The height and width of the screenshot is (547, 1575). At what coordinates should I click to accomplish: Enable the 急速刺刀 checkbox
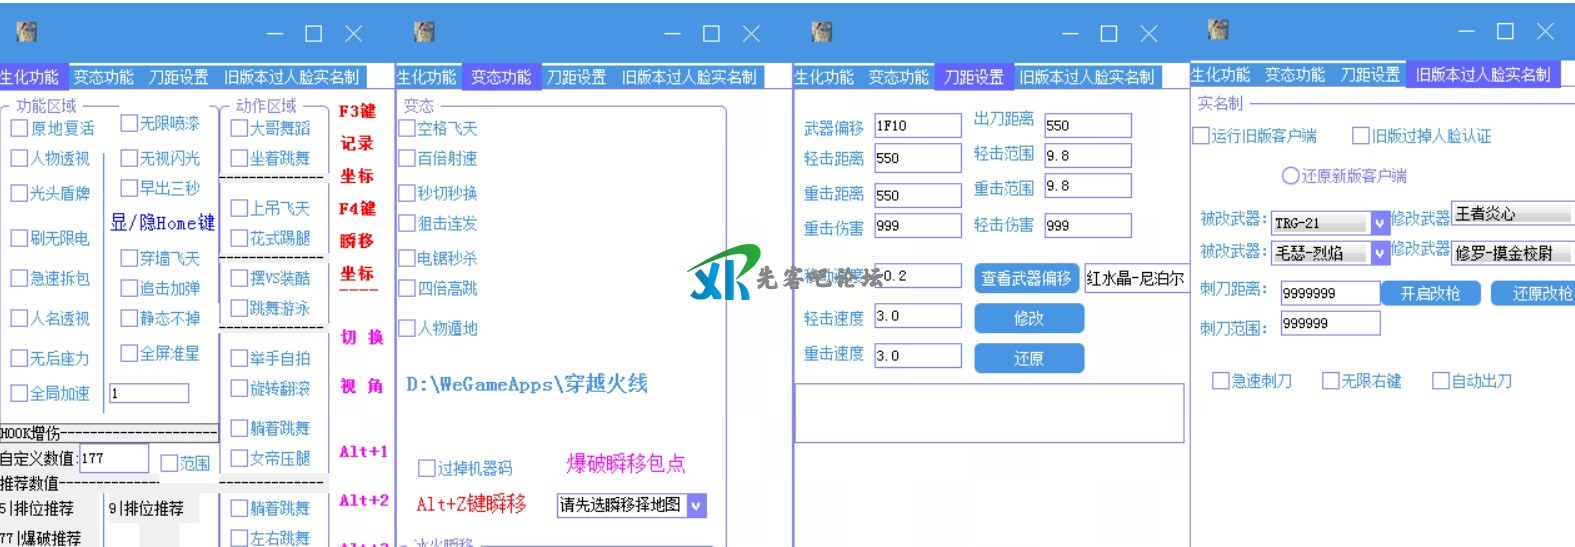click(x=1220, y=381)
